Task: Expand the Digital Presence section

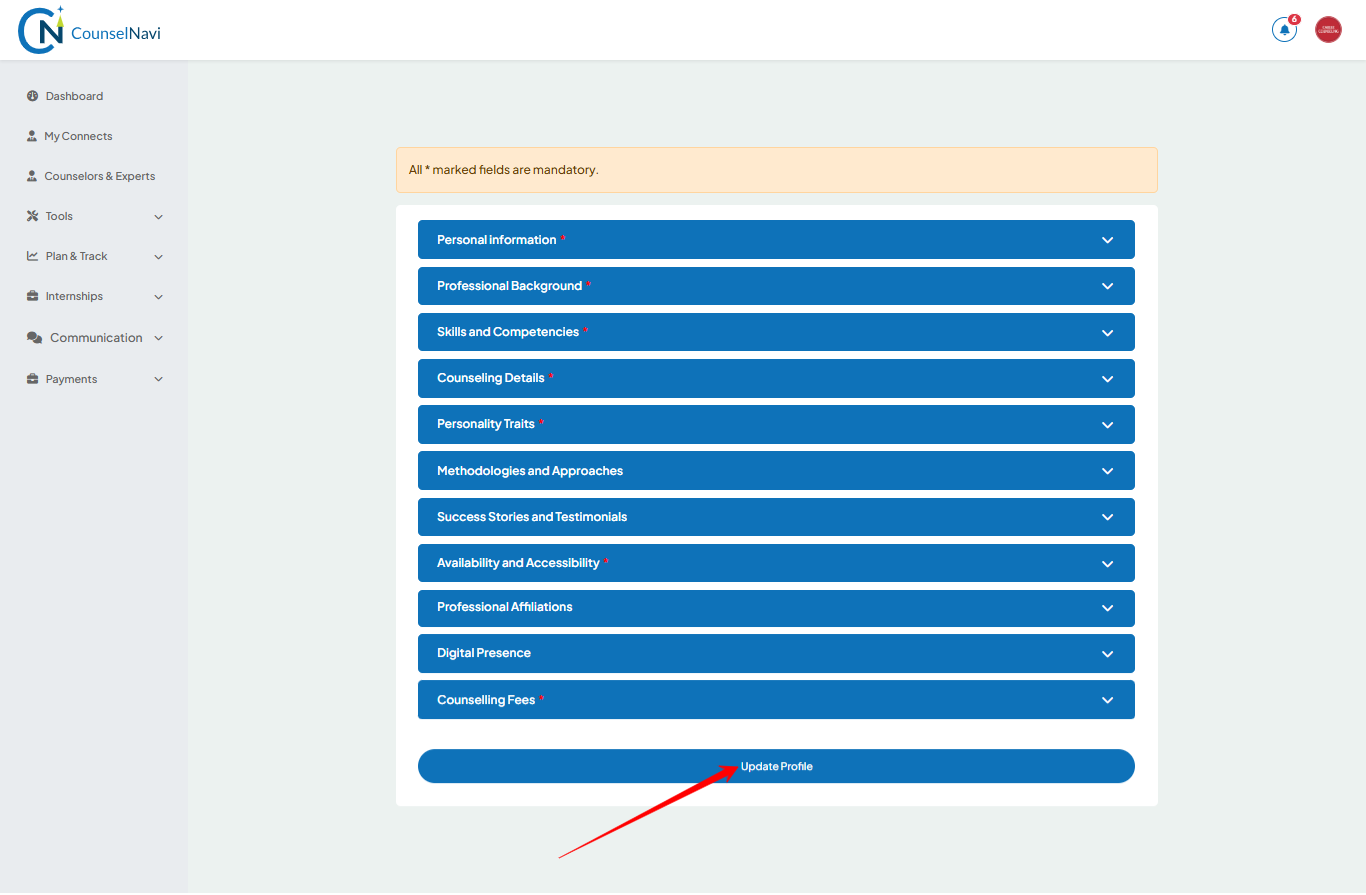Action: pos(775,653)
